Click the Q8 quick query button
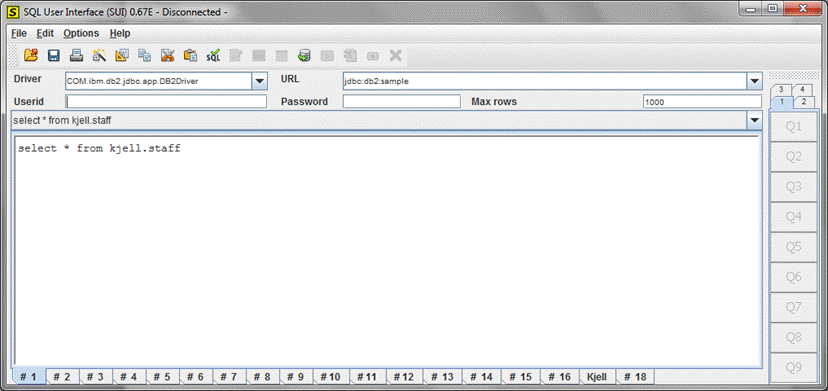 [x=794, y=337]
